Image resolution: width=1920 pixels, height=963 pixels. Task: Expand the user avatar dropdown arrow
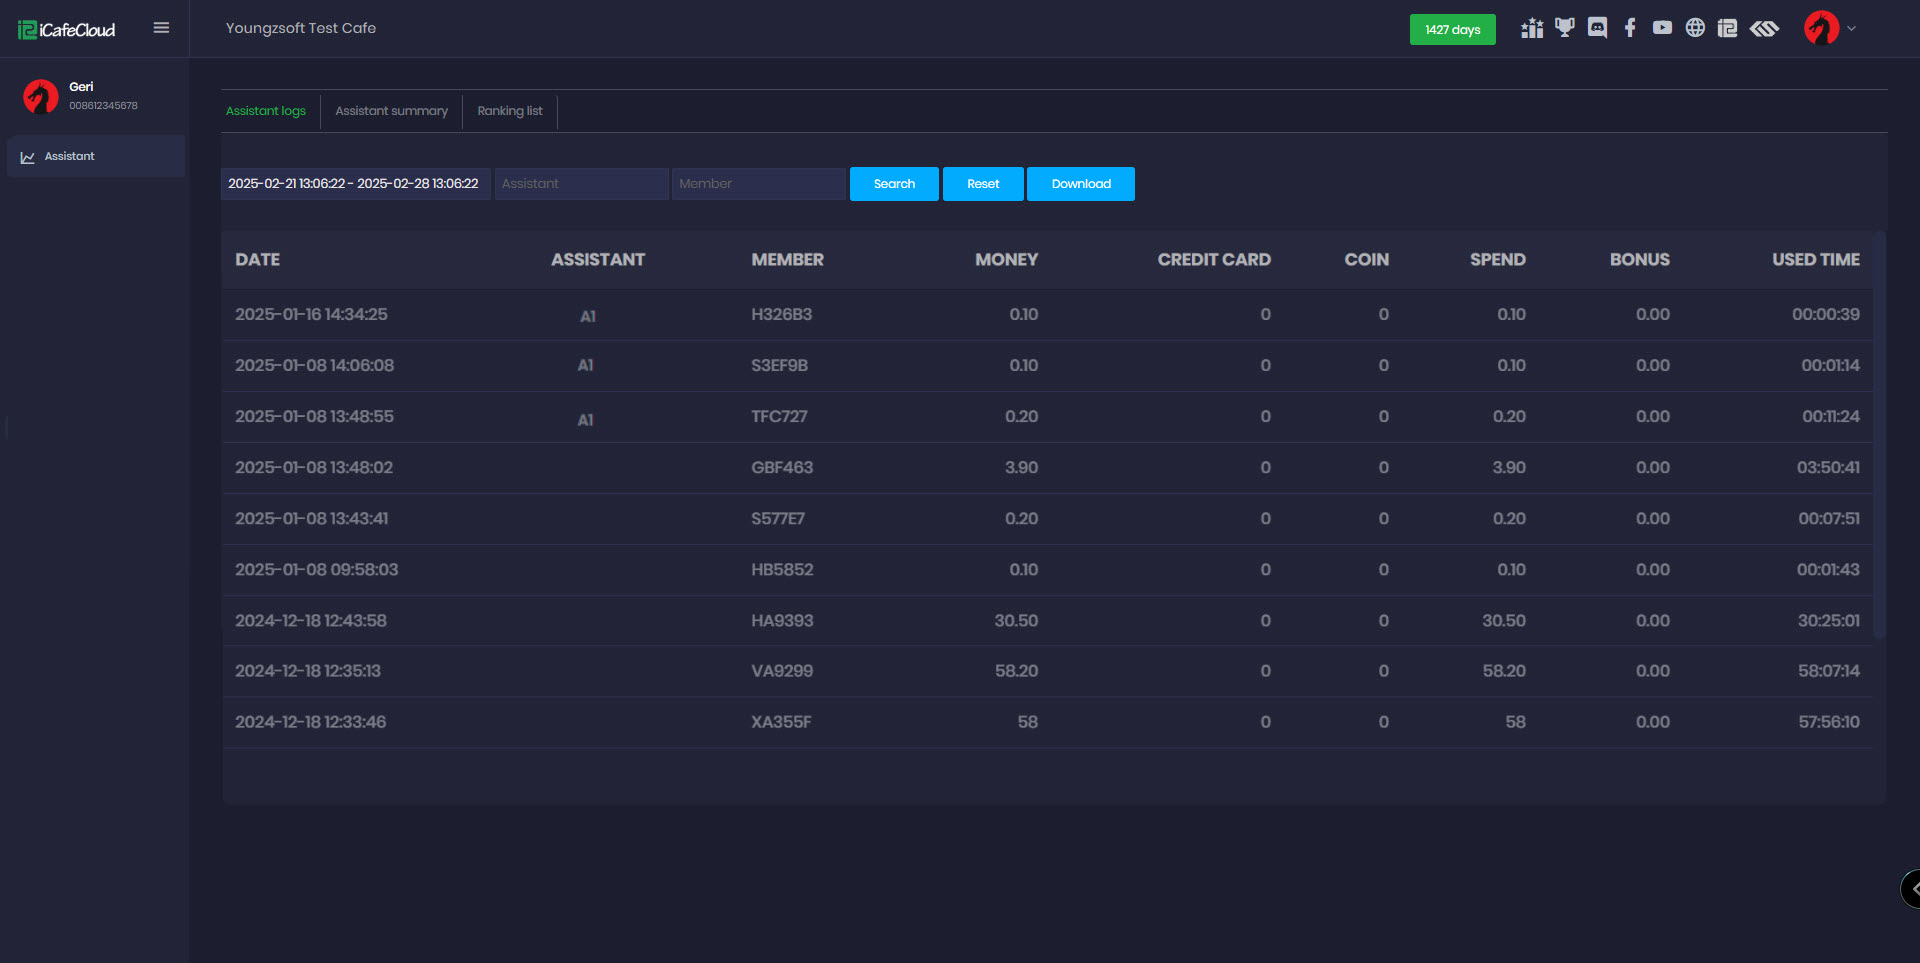(x=1851, y=29)
